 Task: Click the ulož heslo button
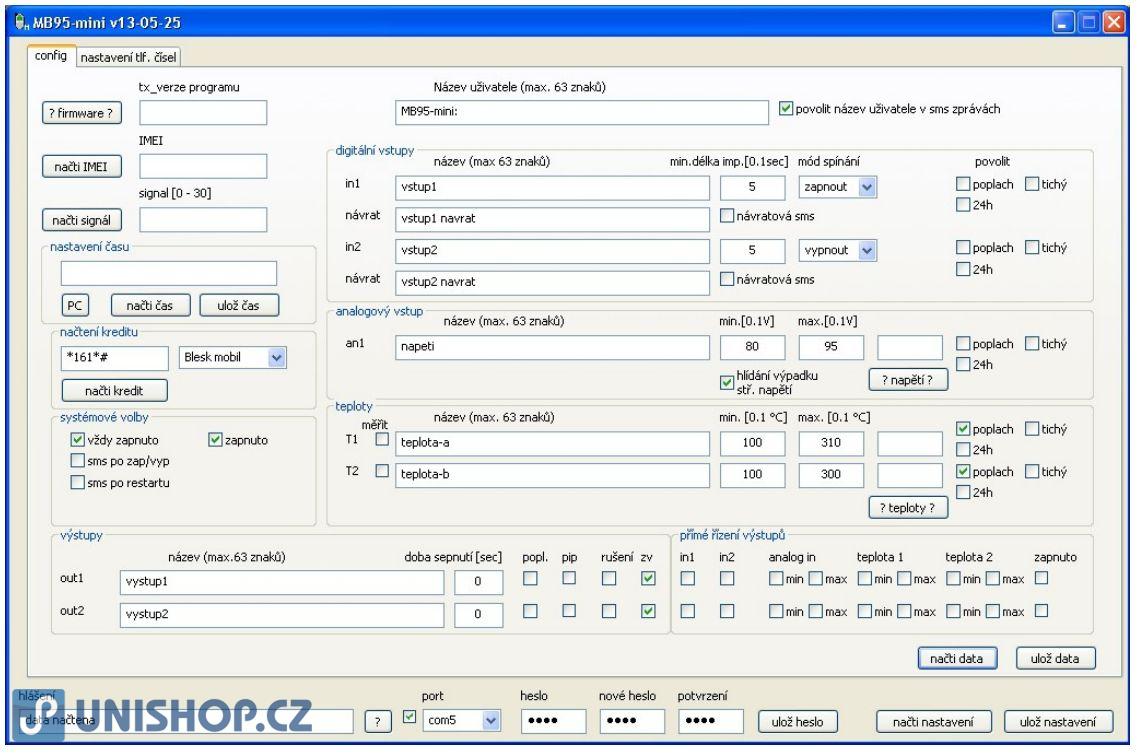(x=798, y=721)
